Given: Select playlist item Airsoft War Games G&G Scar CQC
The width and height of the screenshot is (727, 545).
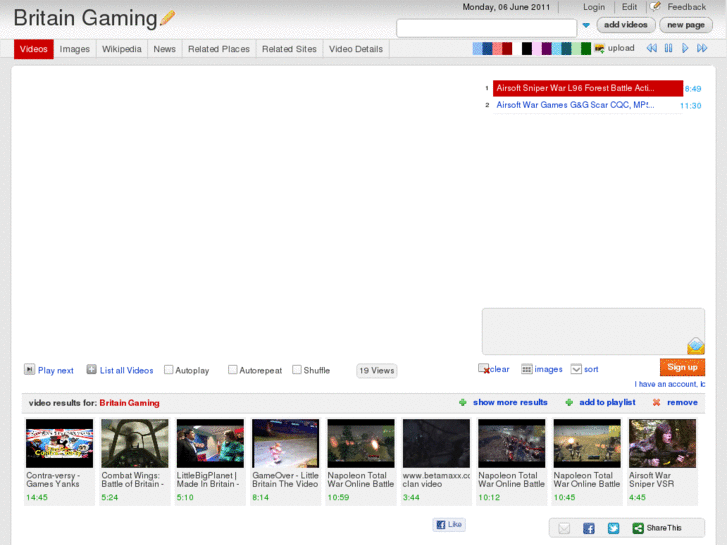Looking at the screenshot, I should (x=588, y=105).
